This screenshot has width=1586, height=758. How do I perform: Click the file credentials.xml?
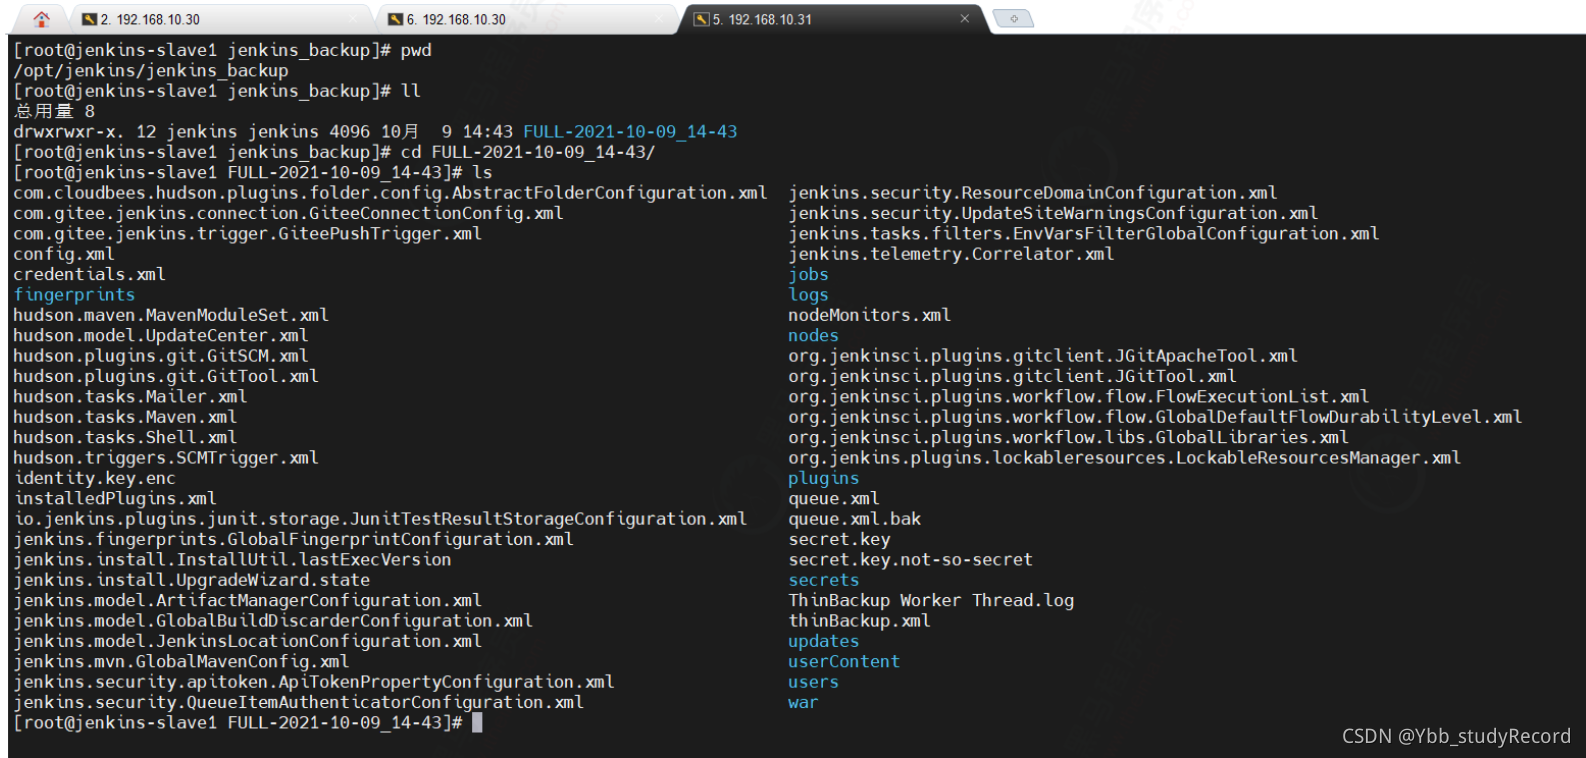[x=89, y=274]
